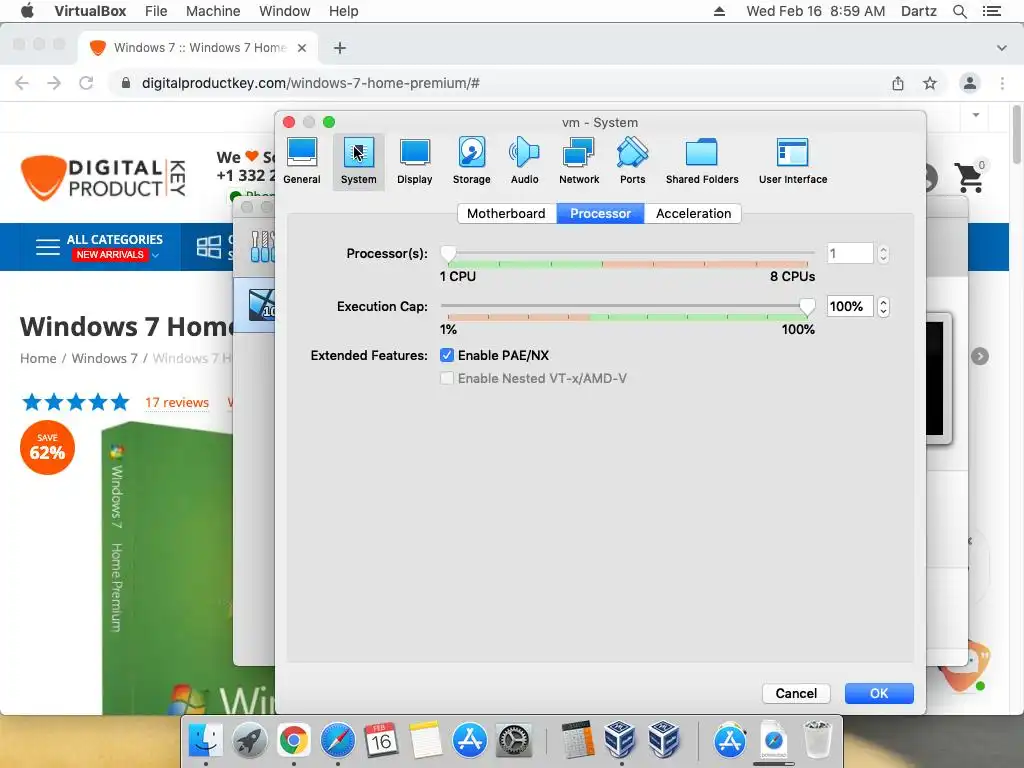Click the Windows 7 breadcrumb link
Image resolution: width=1024 pixels, height=768 pixels.
click(x=104, y=359)
